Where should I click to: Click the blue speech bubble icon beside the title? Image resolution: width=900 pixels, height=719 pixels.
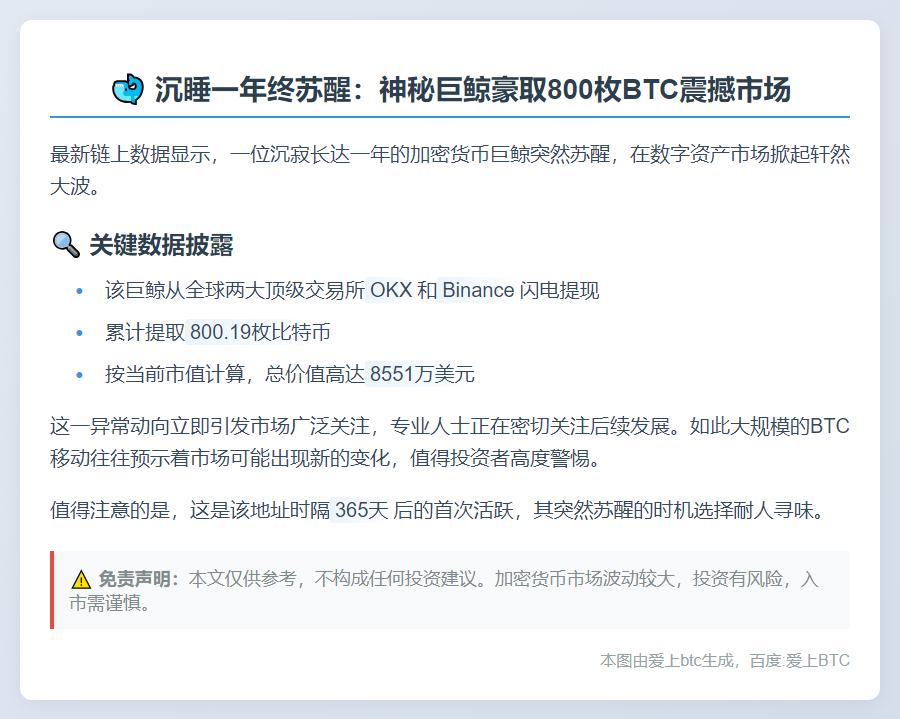(x=128, y=88)
